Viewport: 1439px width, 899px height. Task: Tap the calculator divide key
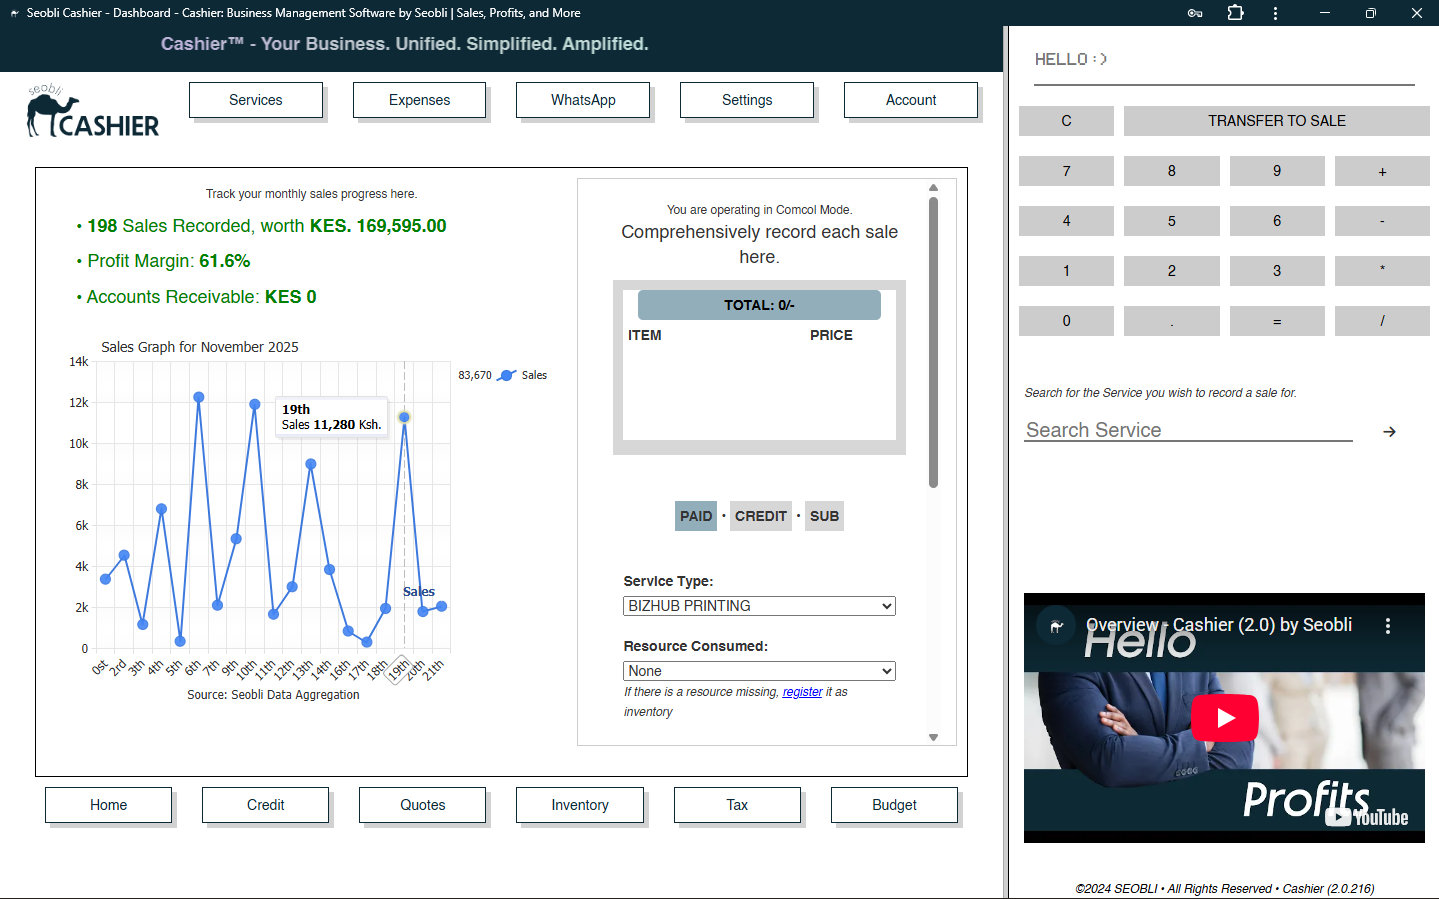pos(1382,321)
